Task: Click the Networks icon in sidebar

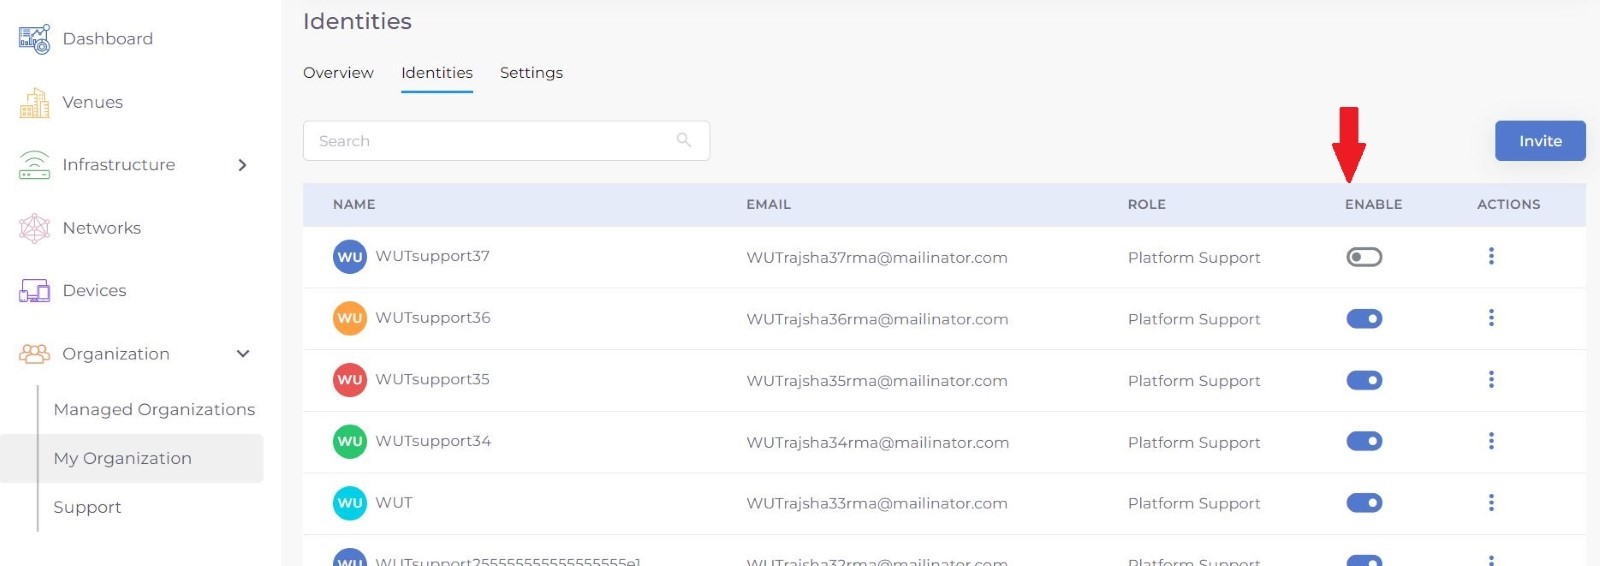Action: tap(34, 228)
